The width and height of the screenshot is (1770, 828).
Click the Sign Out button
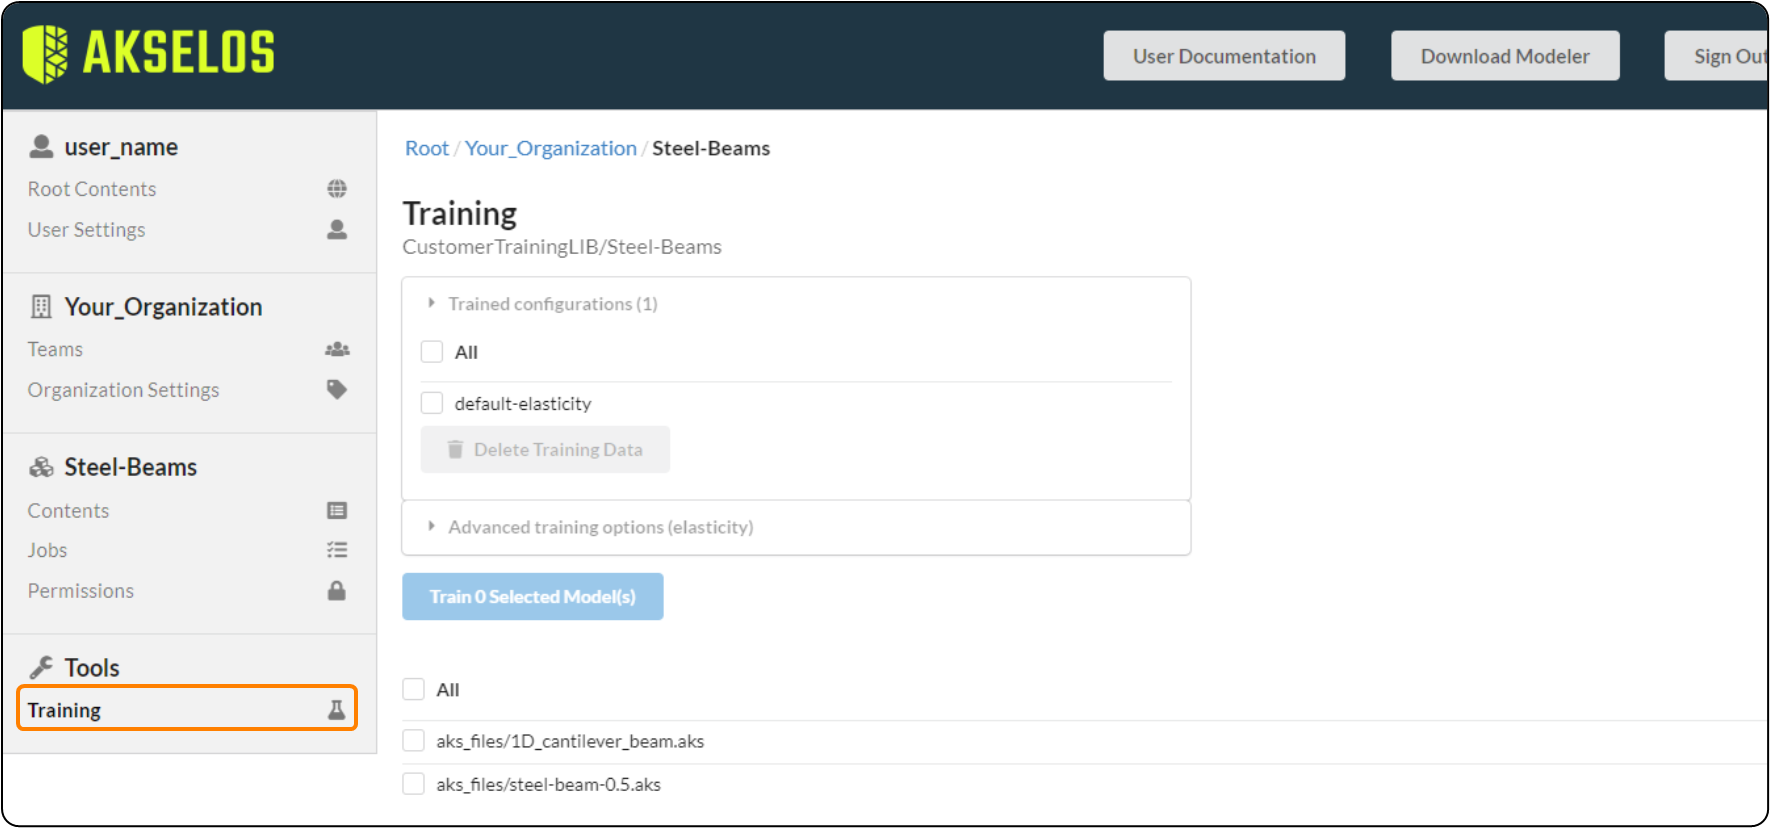[1718, 56]
